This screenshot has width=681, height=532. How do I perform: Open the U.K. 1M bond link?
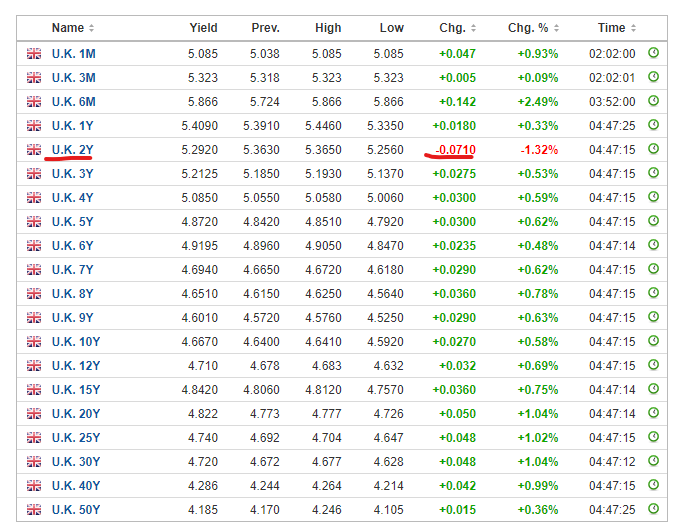(74, 54)
